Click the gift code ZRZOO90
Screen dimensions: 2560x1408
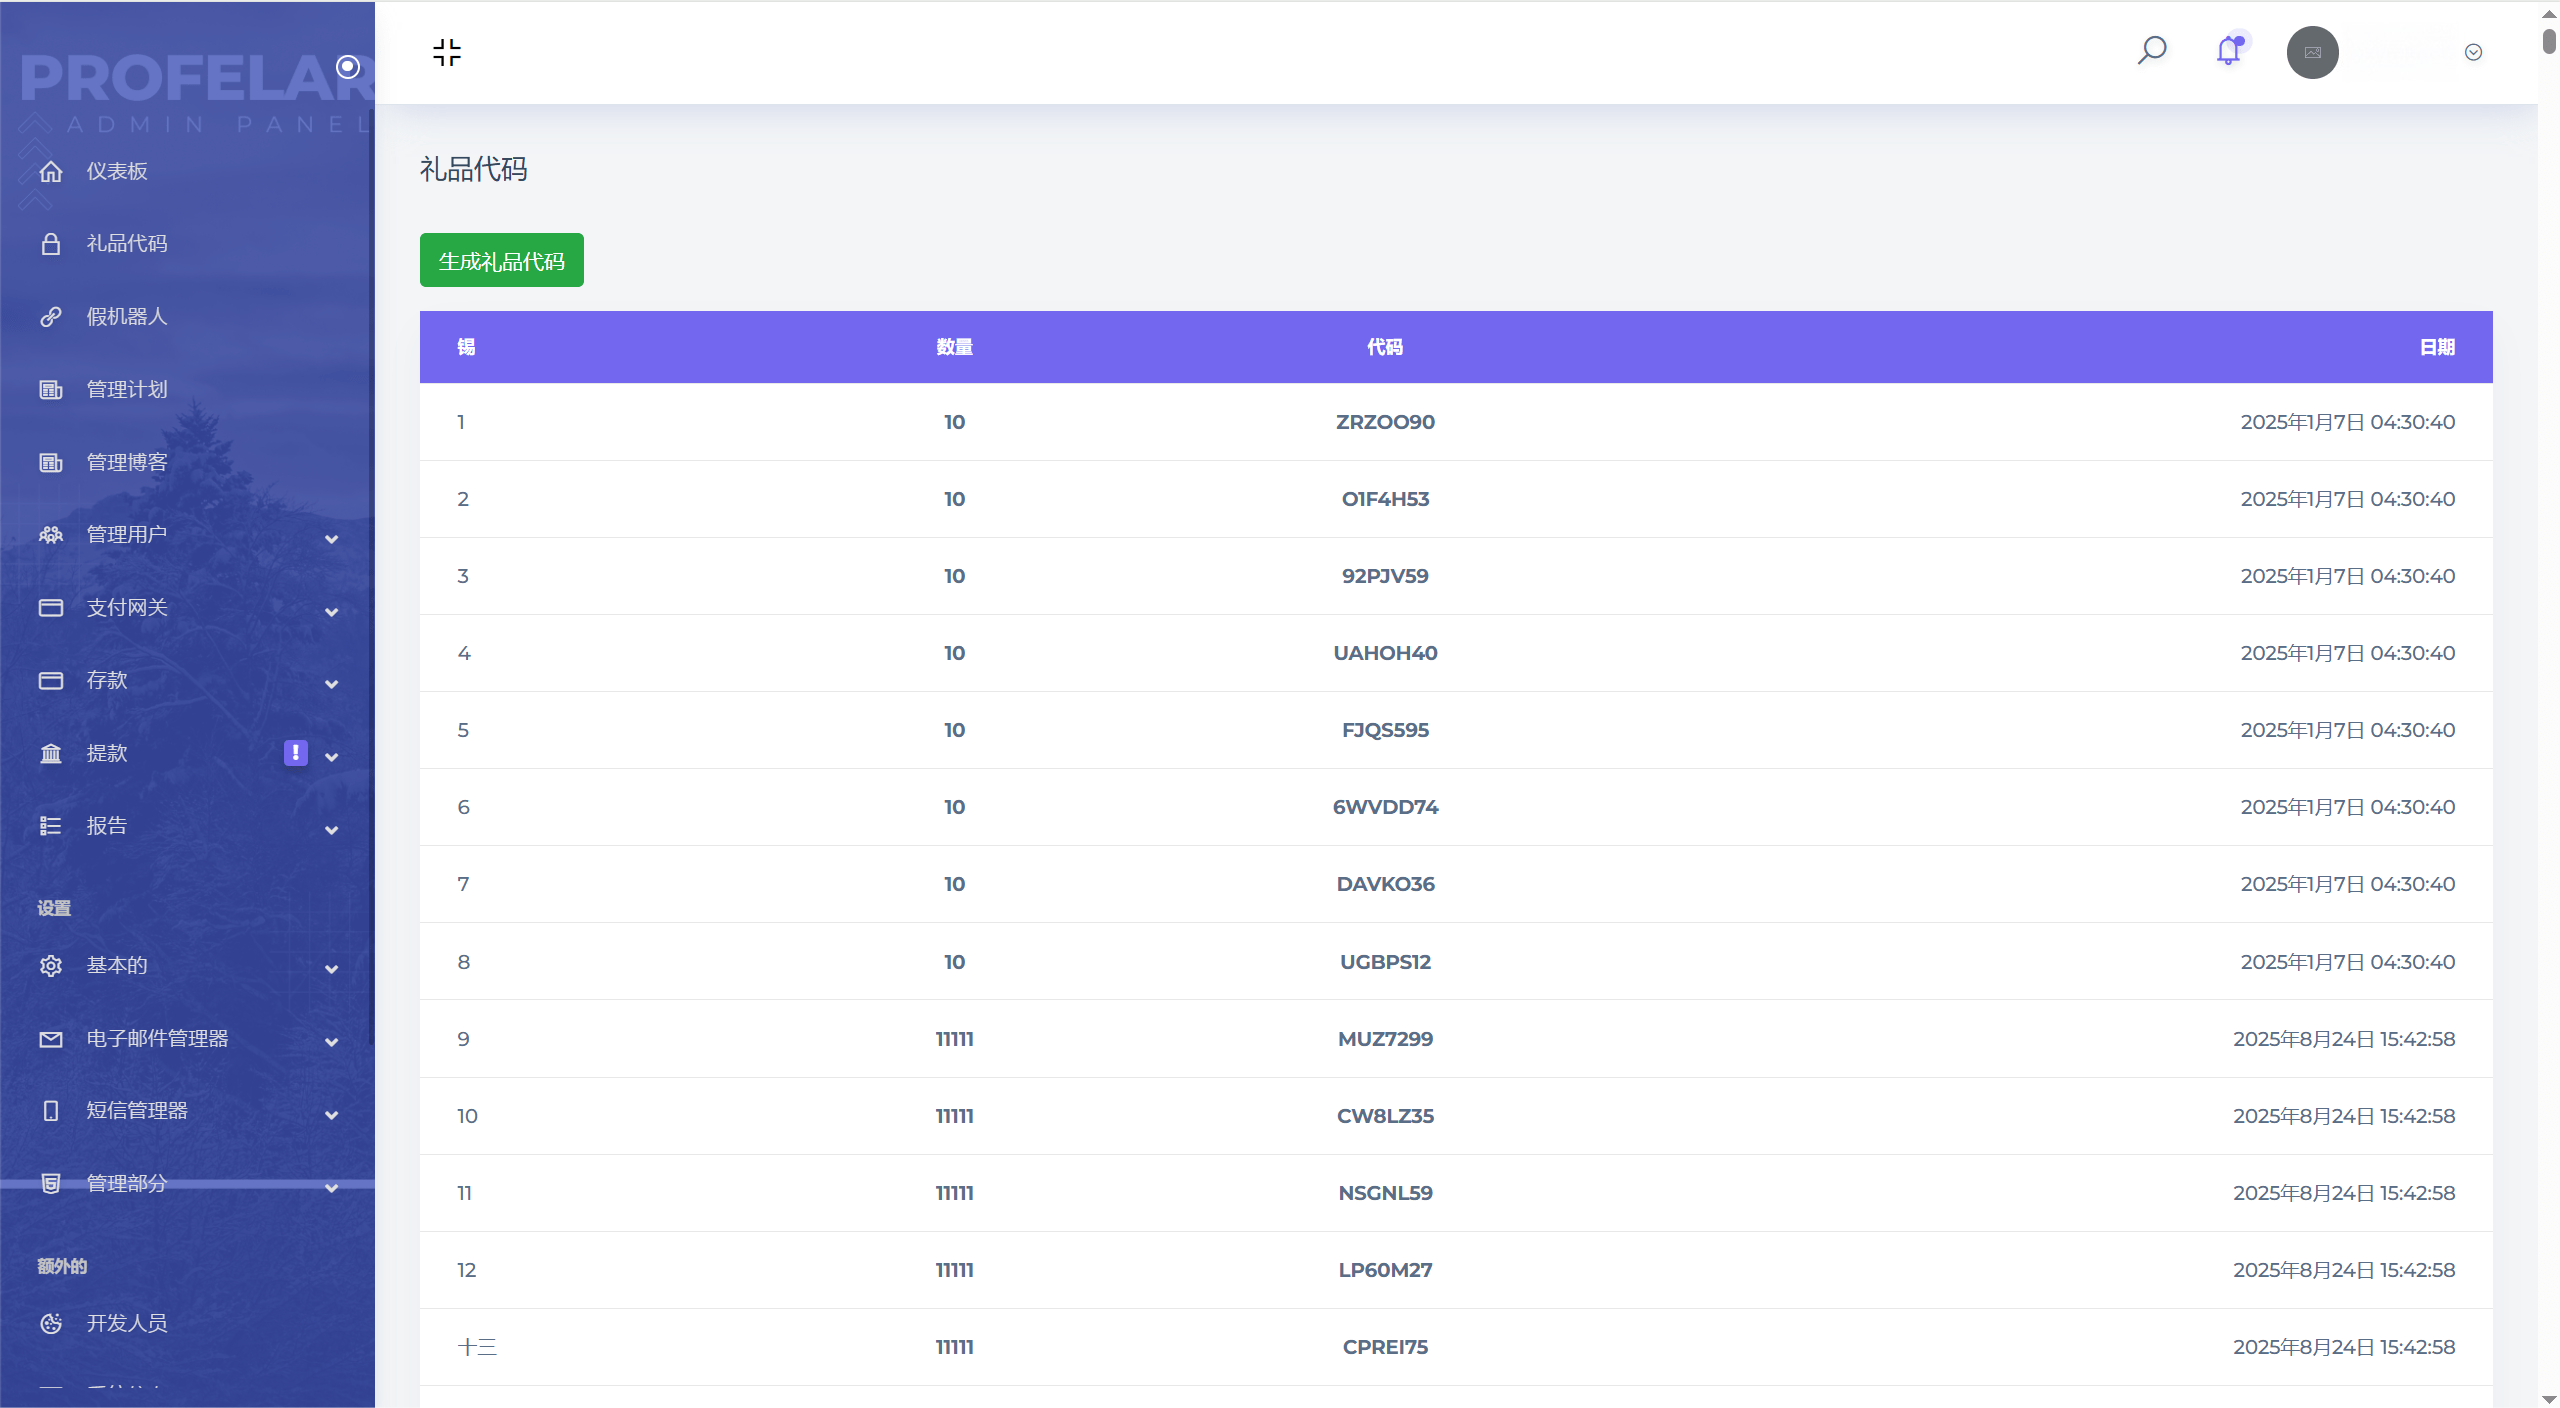pos(1385,422)
